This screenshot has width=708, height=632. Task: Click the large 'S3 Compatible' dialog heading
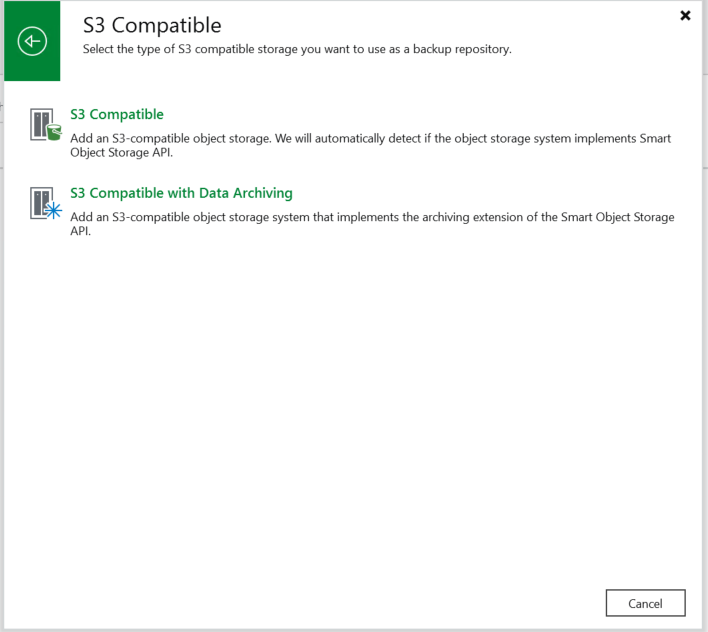(x=152, y=25)
